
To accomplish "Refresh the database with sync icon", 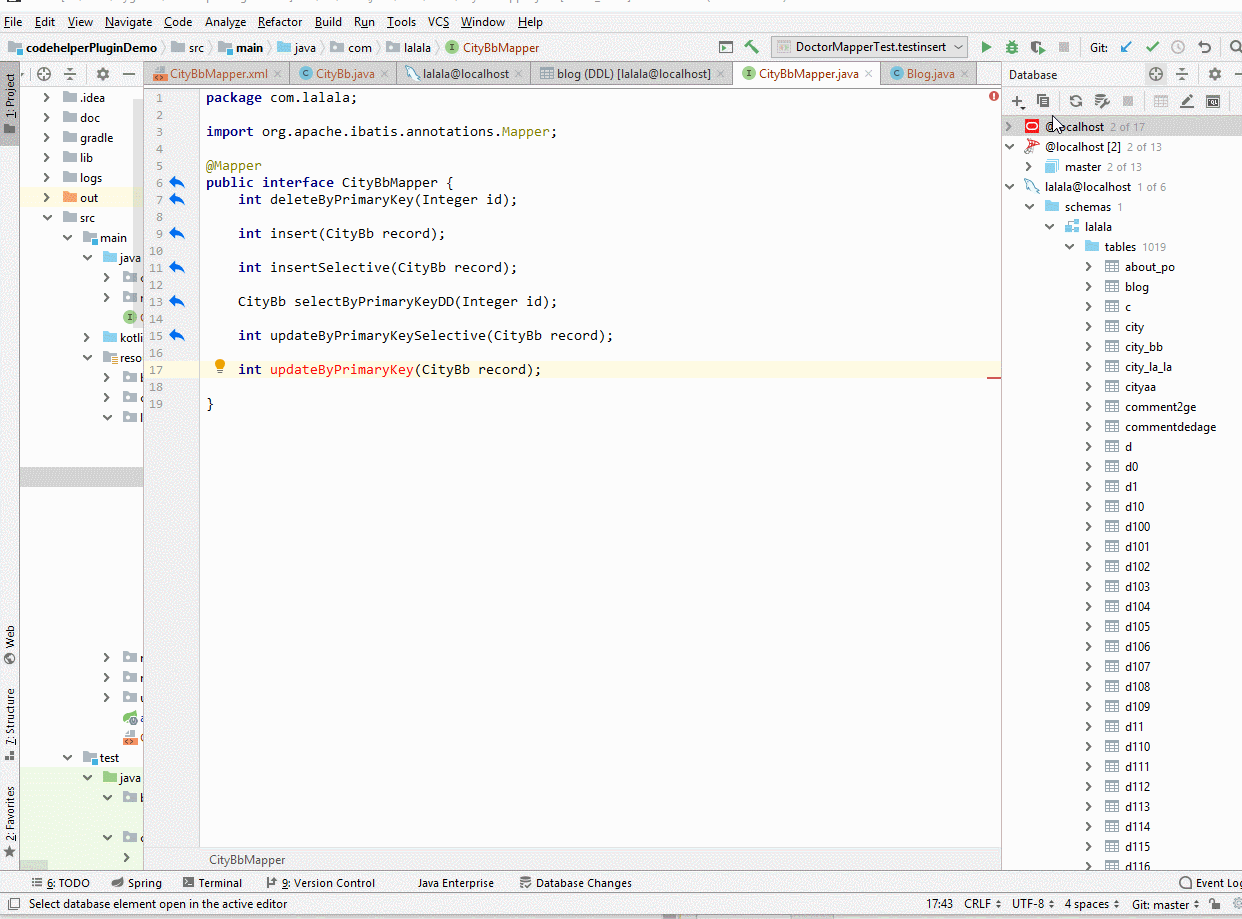I will (x=1076, y=101).
